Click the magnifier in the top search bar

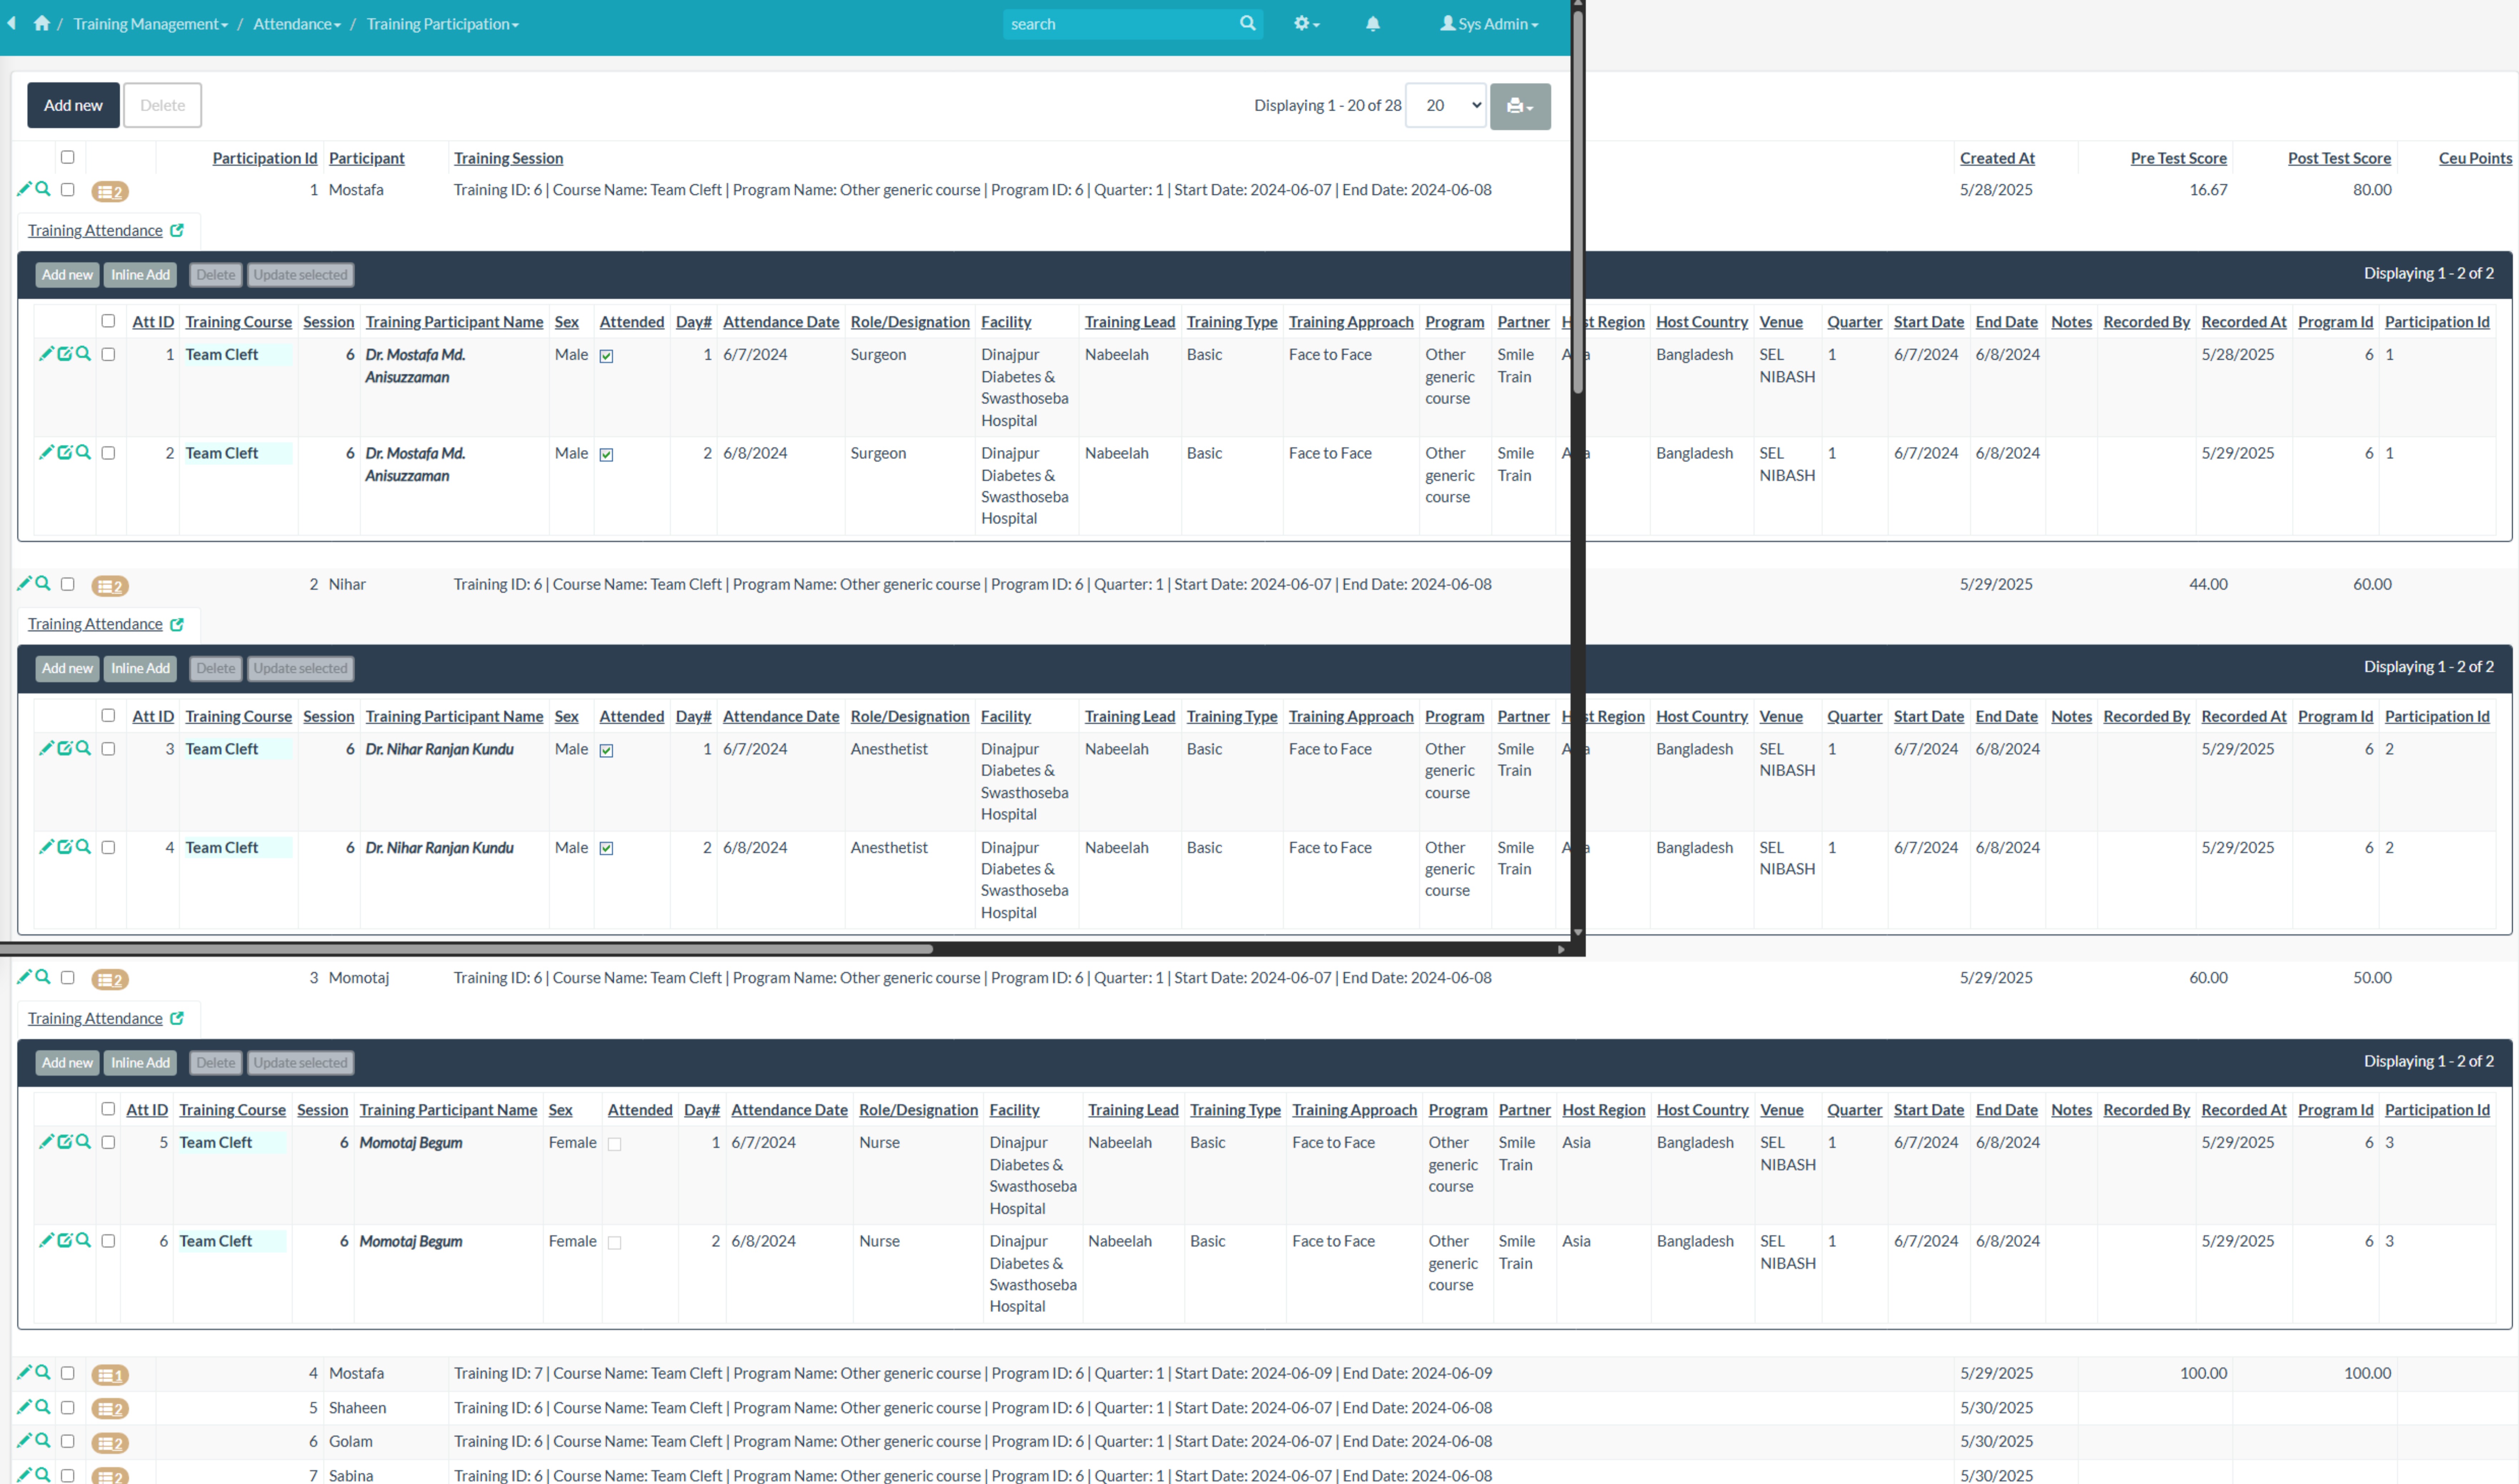click(1247, 23)
